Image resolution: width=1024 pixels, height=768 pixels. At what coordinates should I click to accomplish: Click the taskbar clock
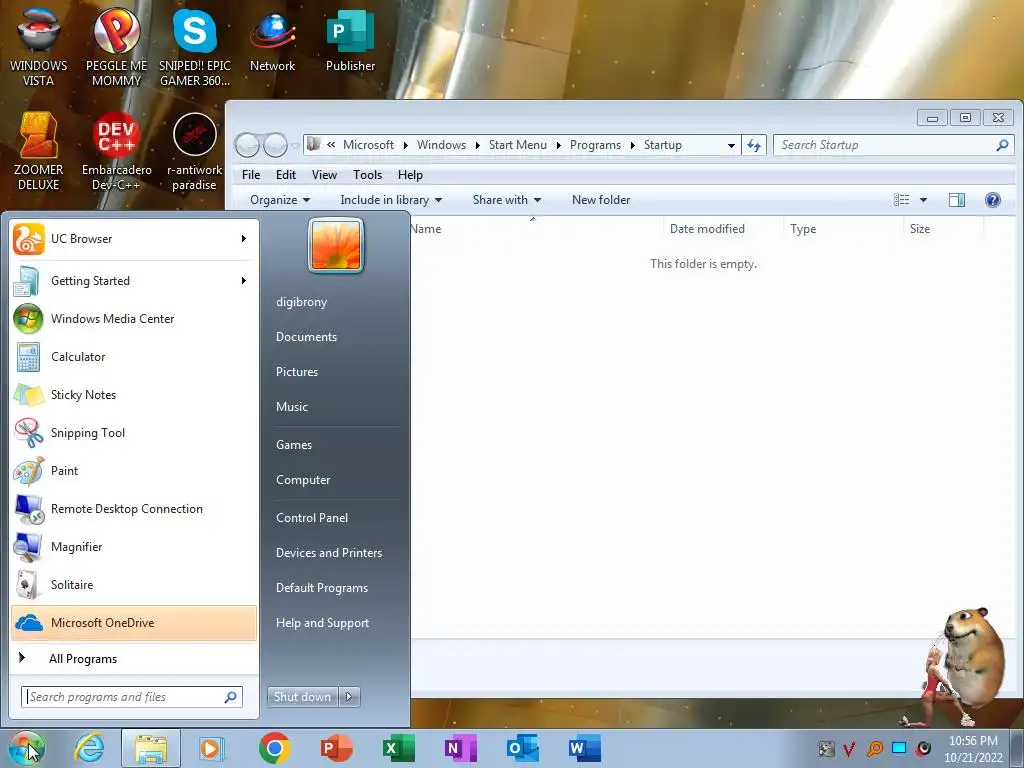973,749
